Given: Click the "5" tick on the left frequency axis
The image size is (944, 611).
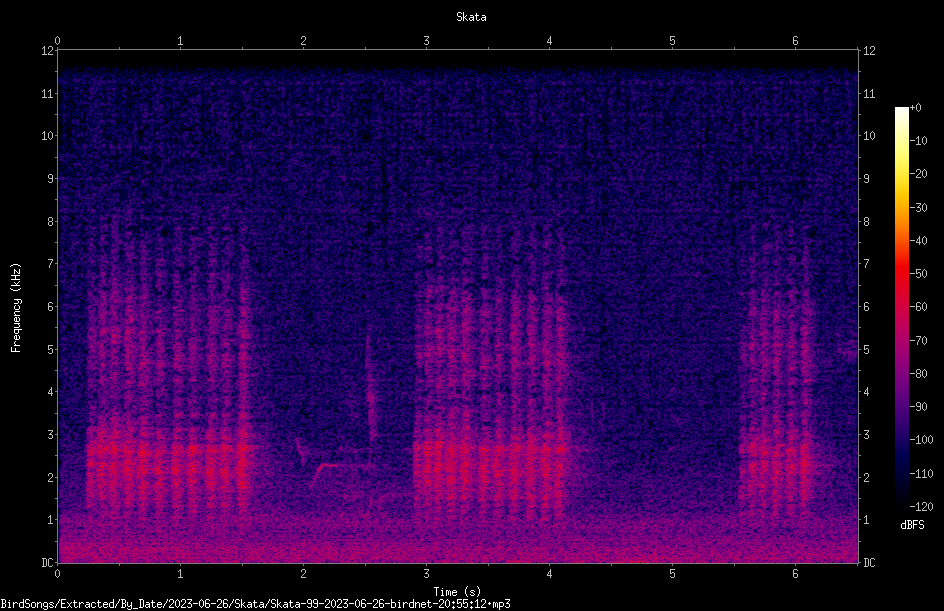Looking at the screenshot, I should (x=51, y=349).
